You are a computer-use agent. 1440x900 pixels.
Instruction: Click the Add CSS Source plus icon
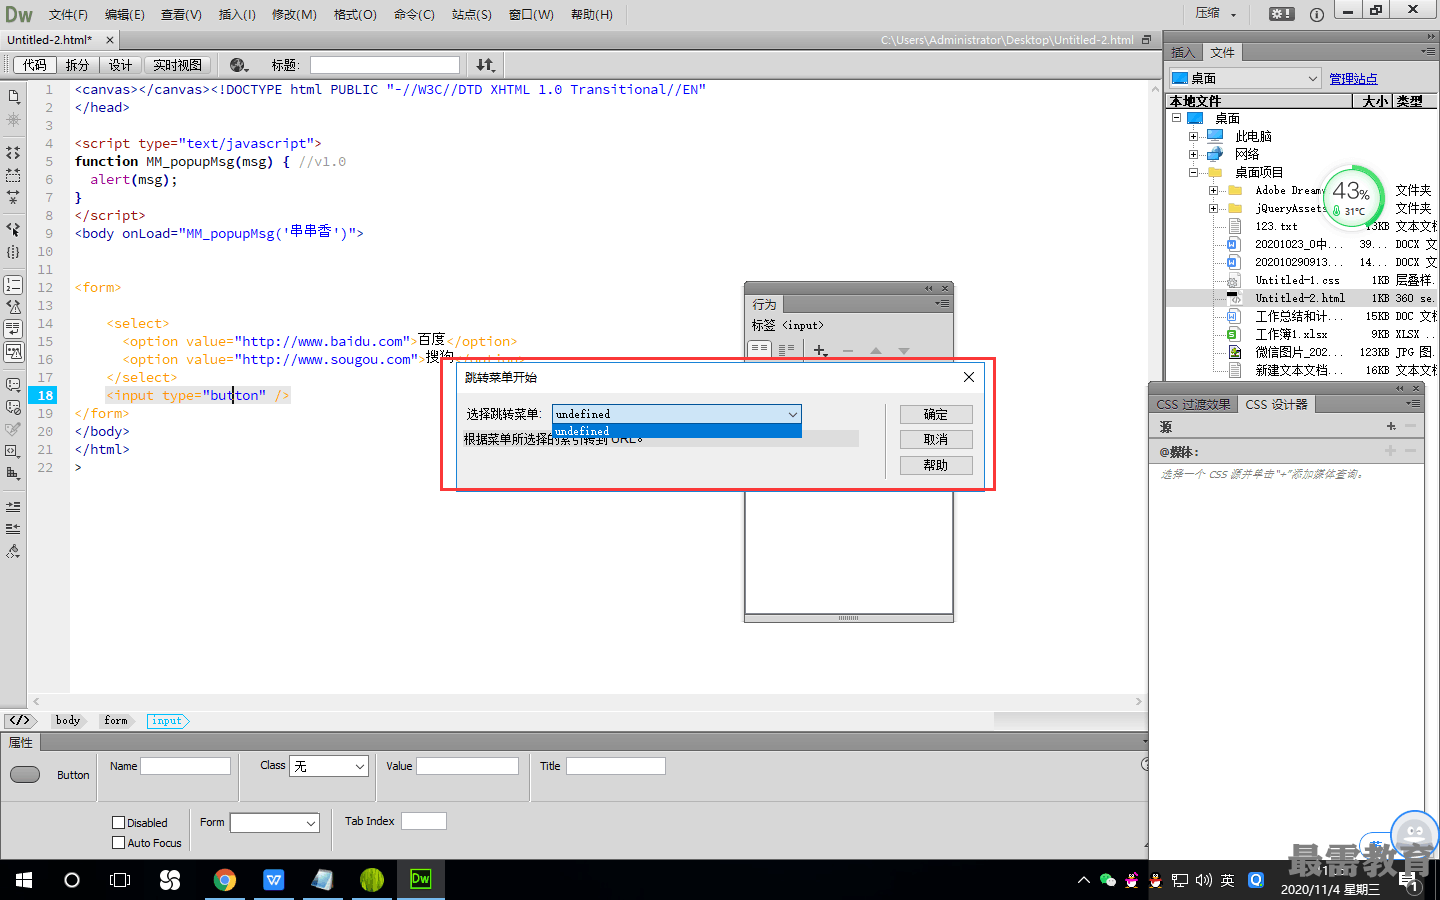1391,426
